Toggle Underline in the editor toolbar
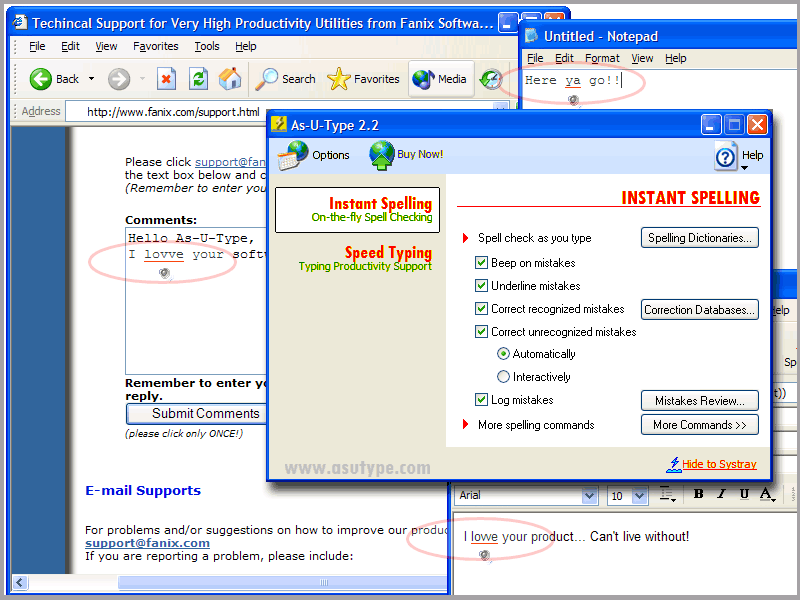The height and width of the screenshot is (600, 800). tap(744, 494)
